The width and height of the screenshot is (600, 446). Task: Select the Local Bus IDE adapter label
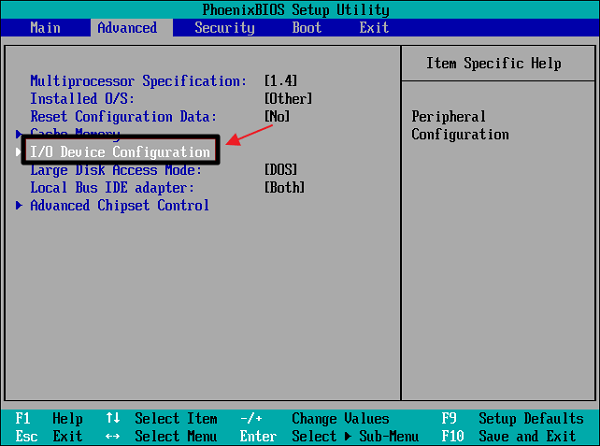(x=112, y=188)
